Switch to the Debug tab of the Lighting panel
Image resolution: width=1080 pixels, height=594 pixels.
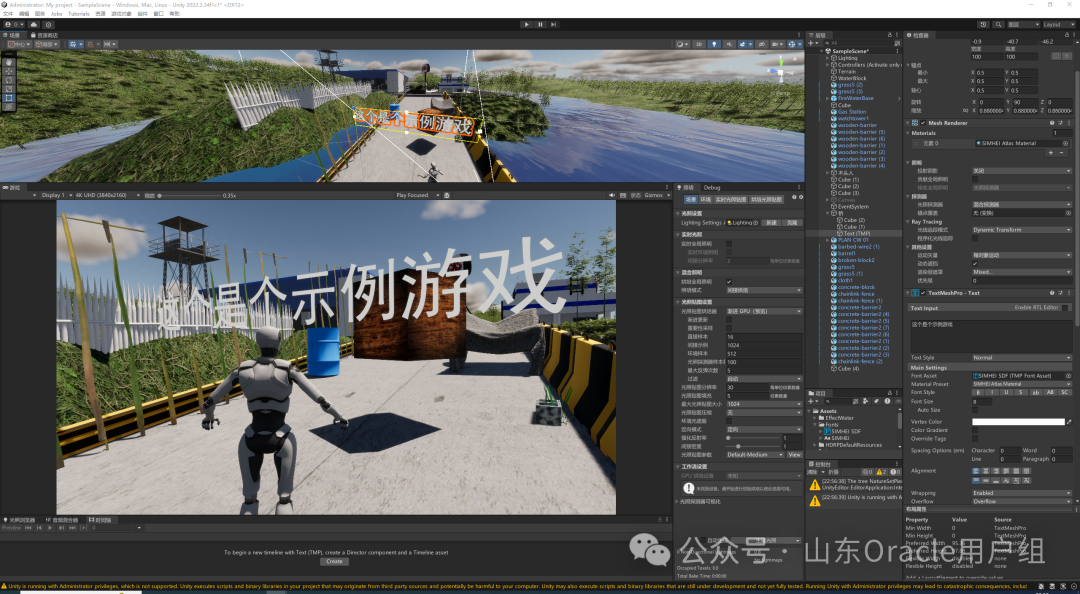[x=712, y=187]
